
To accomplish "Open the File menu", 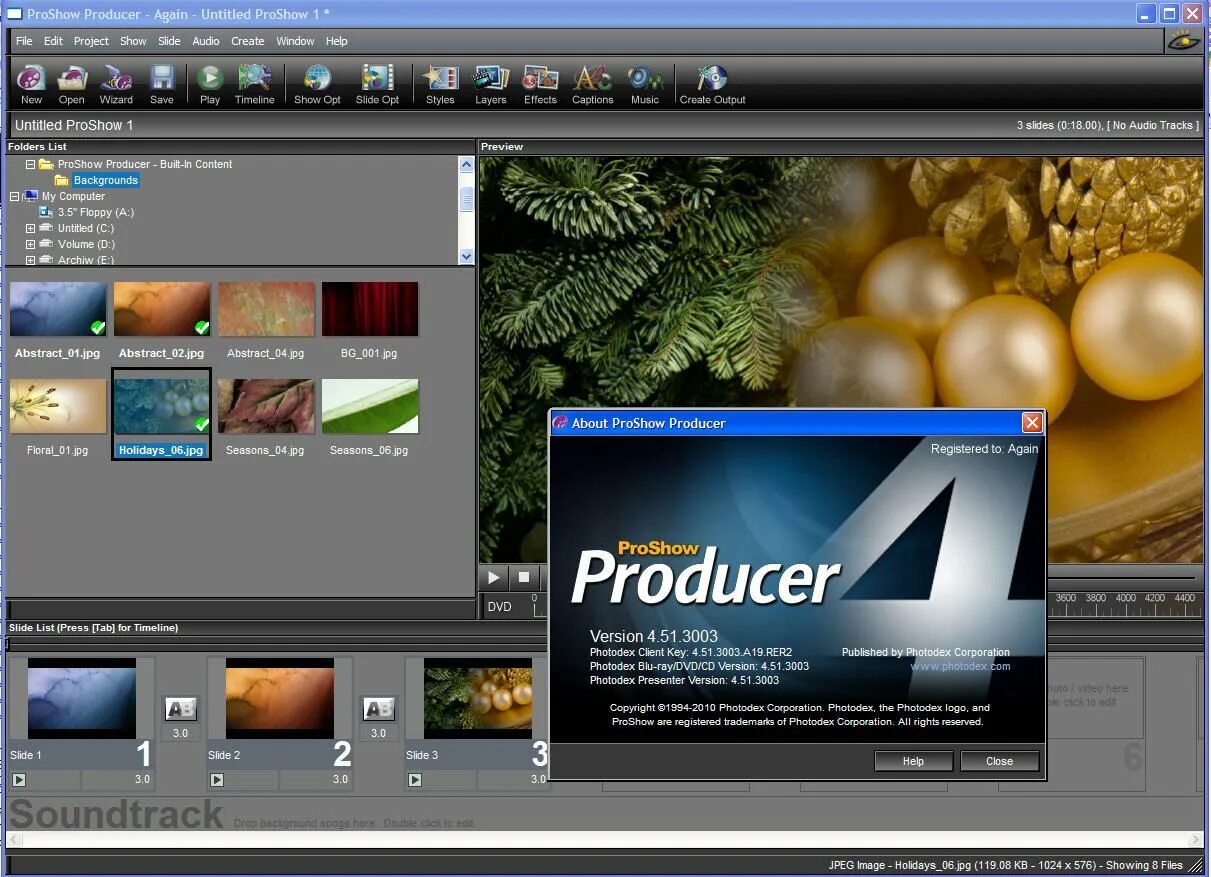I will 24,41.
